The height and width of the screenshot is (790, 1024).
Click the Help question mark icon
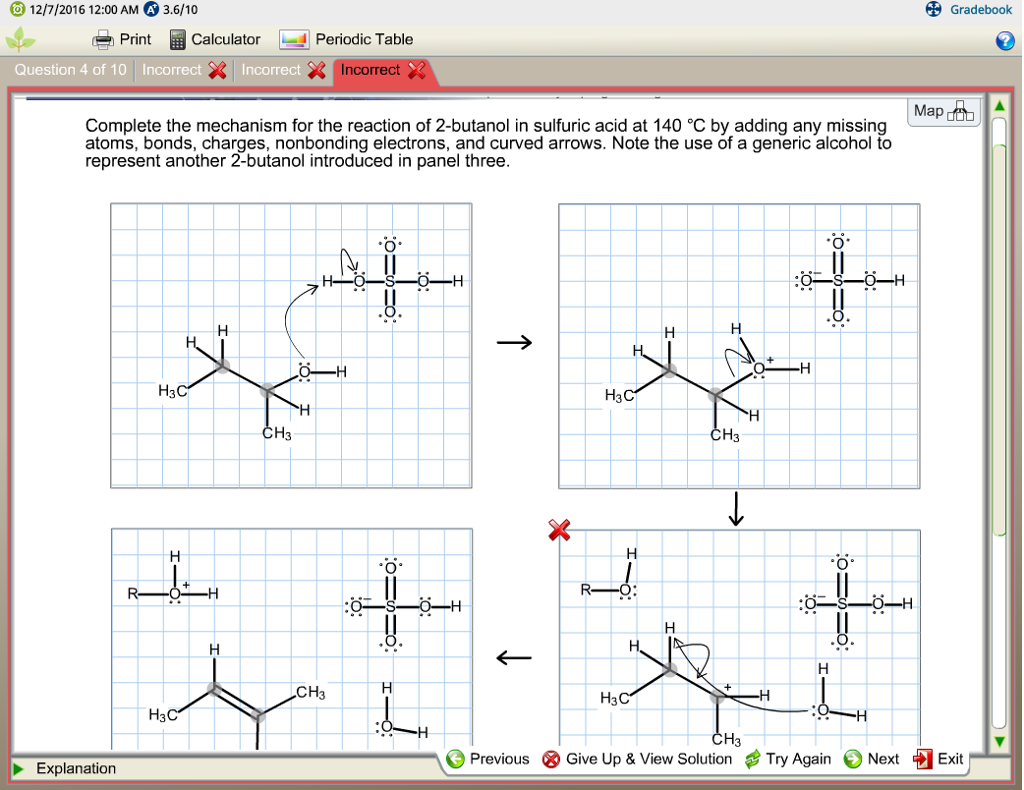pyautogui.click(x=1004, y=39)
